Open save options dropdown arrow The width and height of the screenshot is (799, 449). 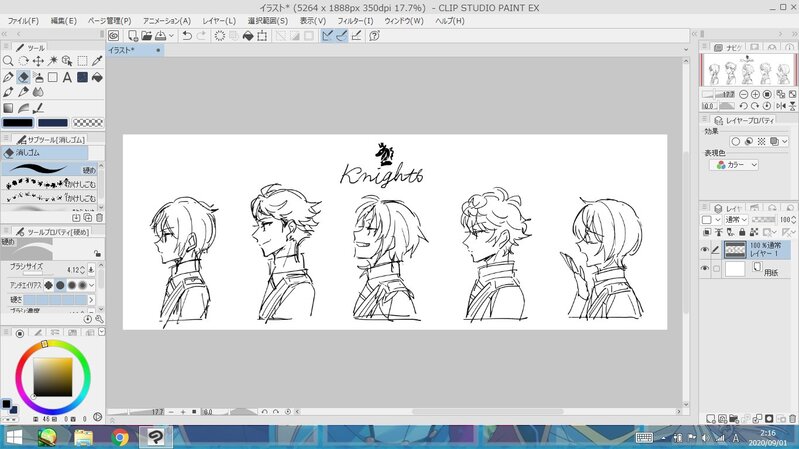point(172,36)
